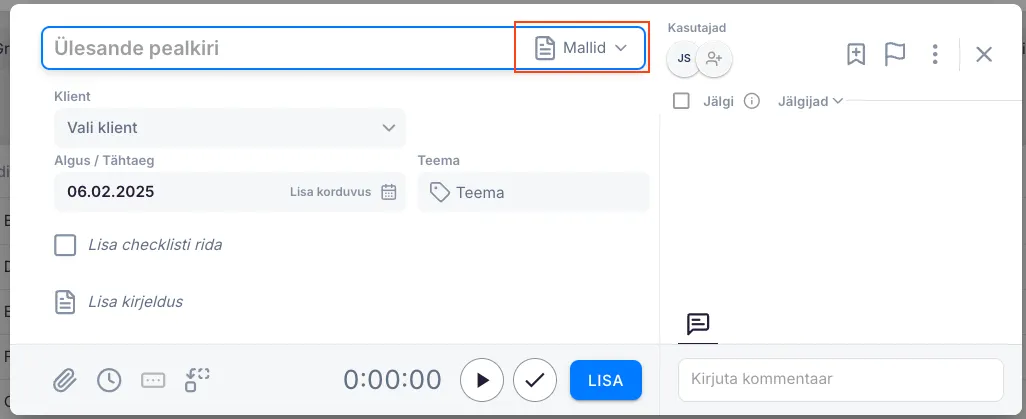This screenshot has height=419, width=1026.
Task: Check the Jälgi checkbox
Action: [682, 101]
